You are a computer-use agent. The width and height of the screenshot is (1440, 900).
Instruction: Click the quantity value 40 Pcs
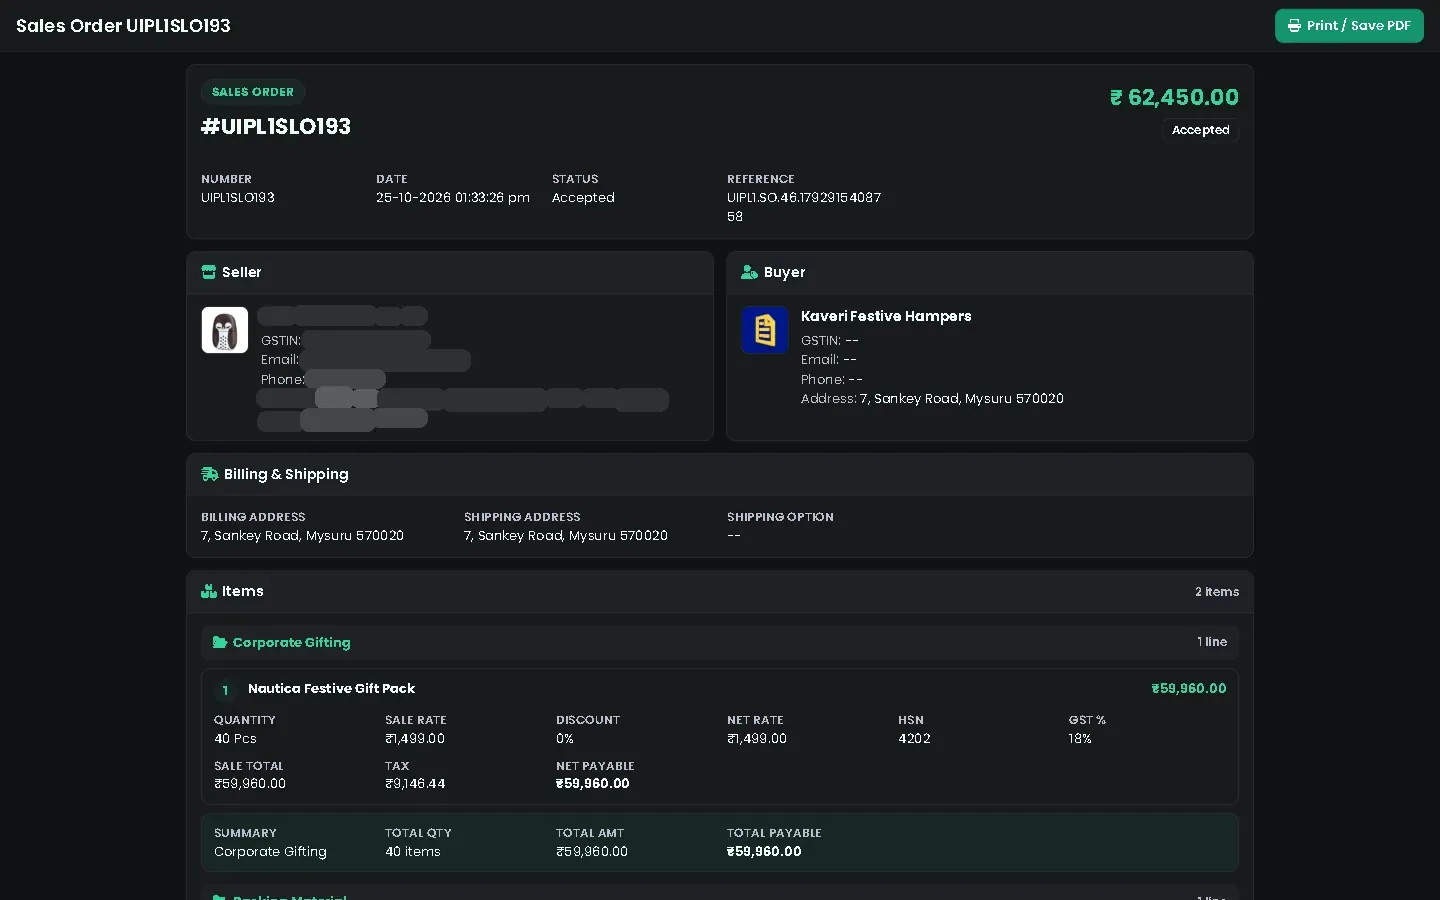point(235,739)
